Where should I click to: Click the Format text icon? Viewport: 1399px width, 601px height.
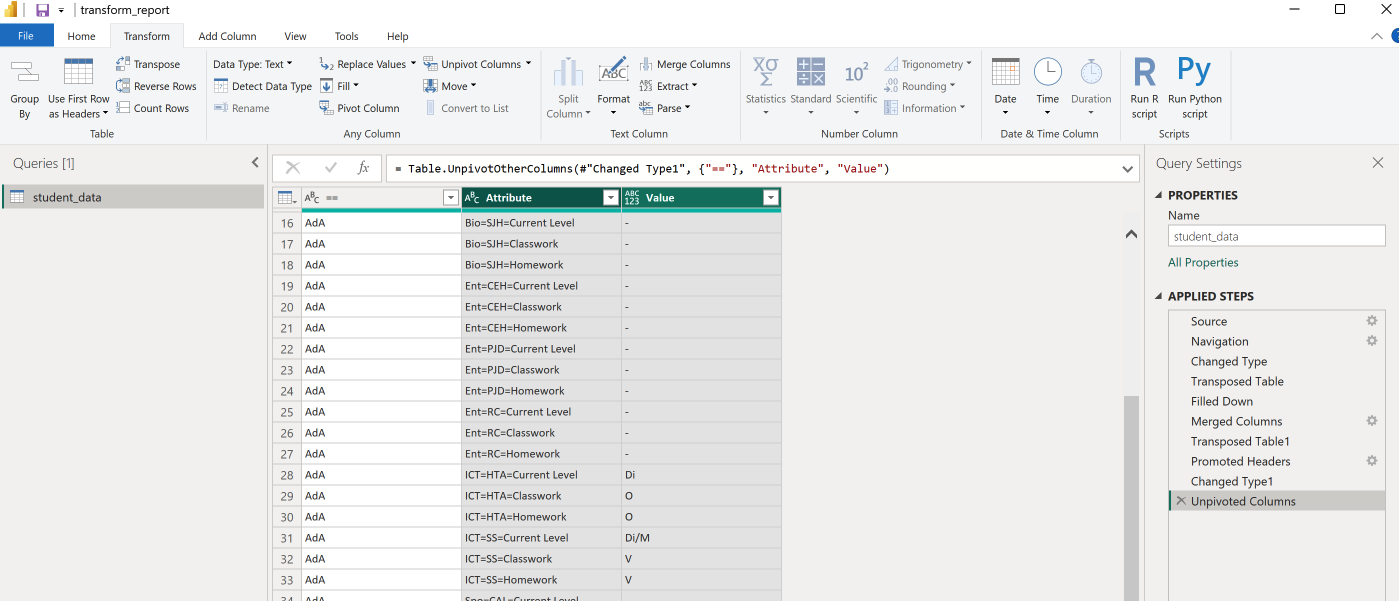point(613,72)
